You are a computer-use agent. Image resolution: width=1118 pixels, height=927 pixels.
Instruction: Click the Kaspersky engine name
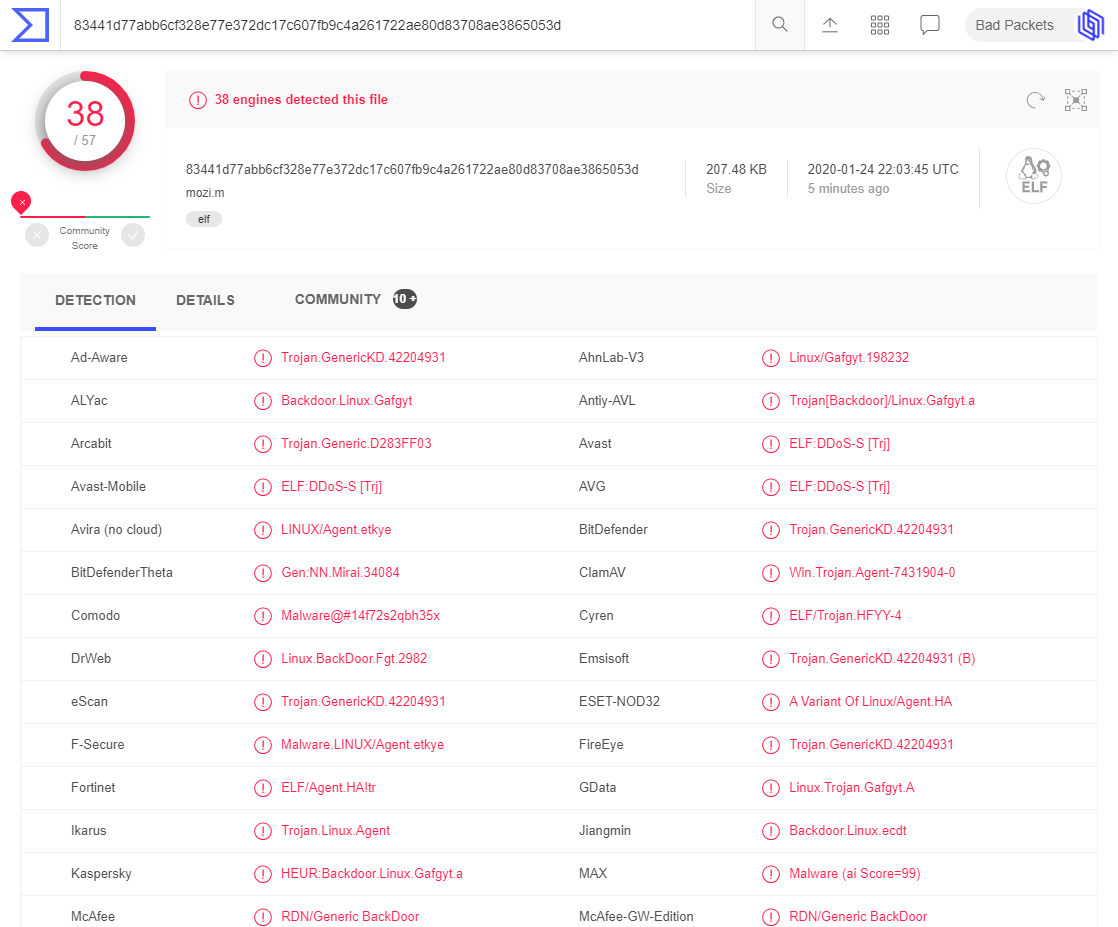coord(101,874)
